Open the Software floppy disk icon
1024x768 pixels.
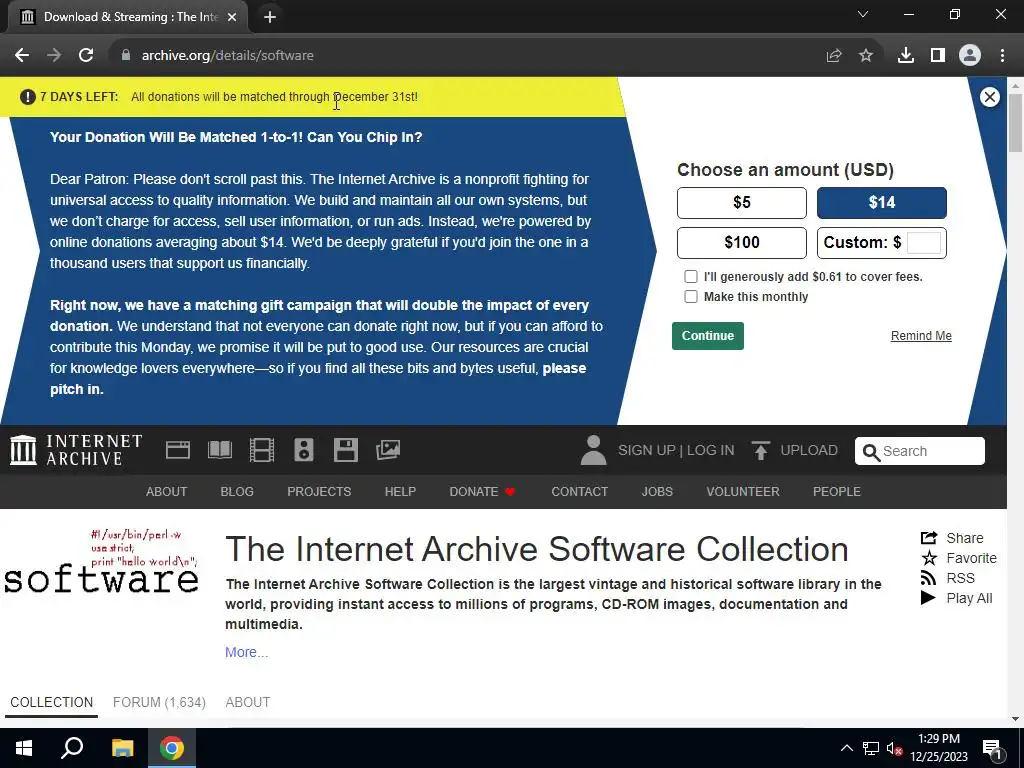tap(345, 450)
